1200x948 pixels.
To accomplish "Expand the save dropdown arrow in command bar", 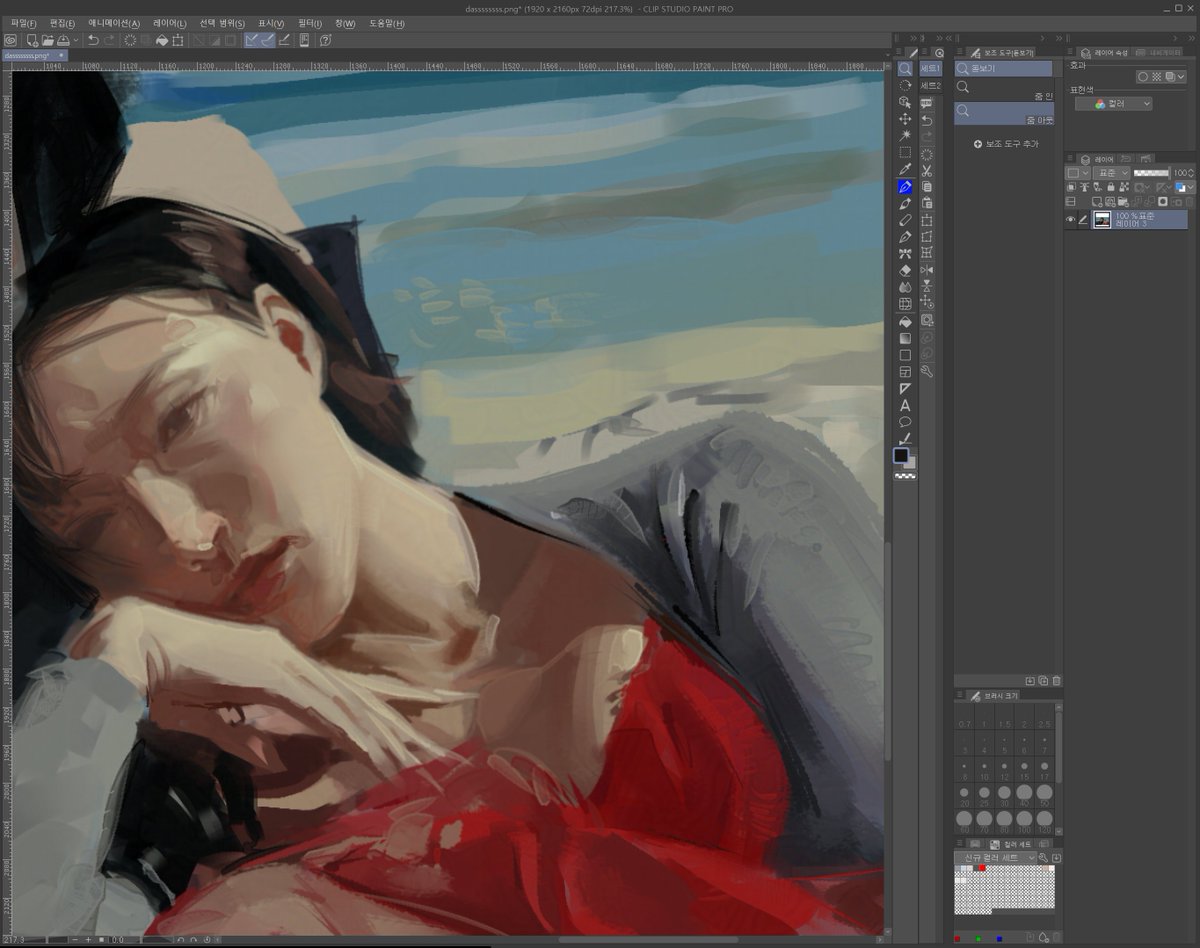I will 76,40.
